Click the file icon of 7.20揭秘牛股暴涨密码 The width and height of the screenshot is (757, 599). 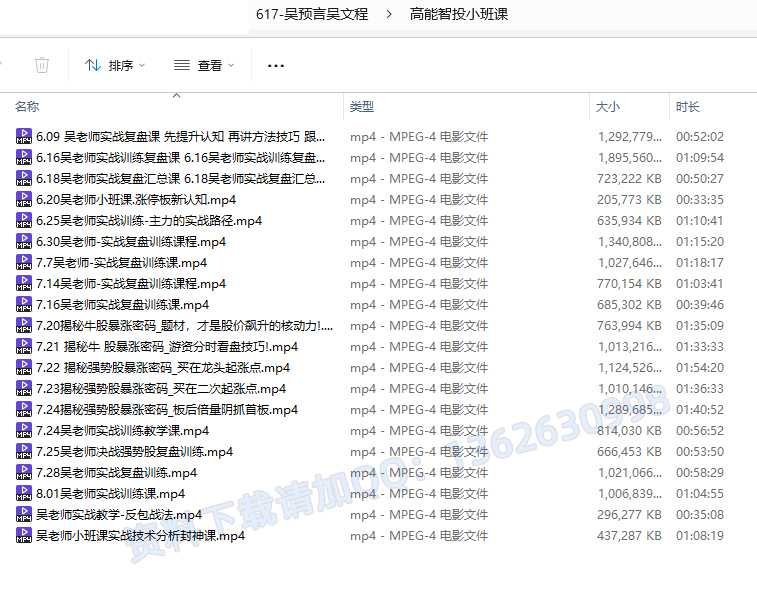coord(24,326)
